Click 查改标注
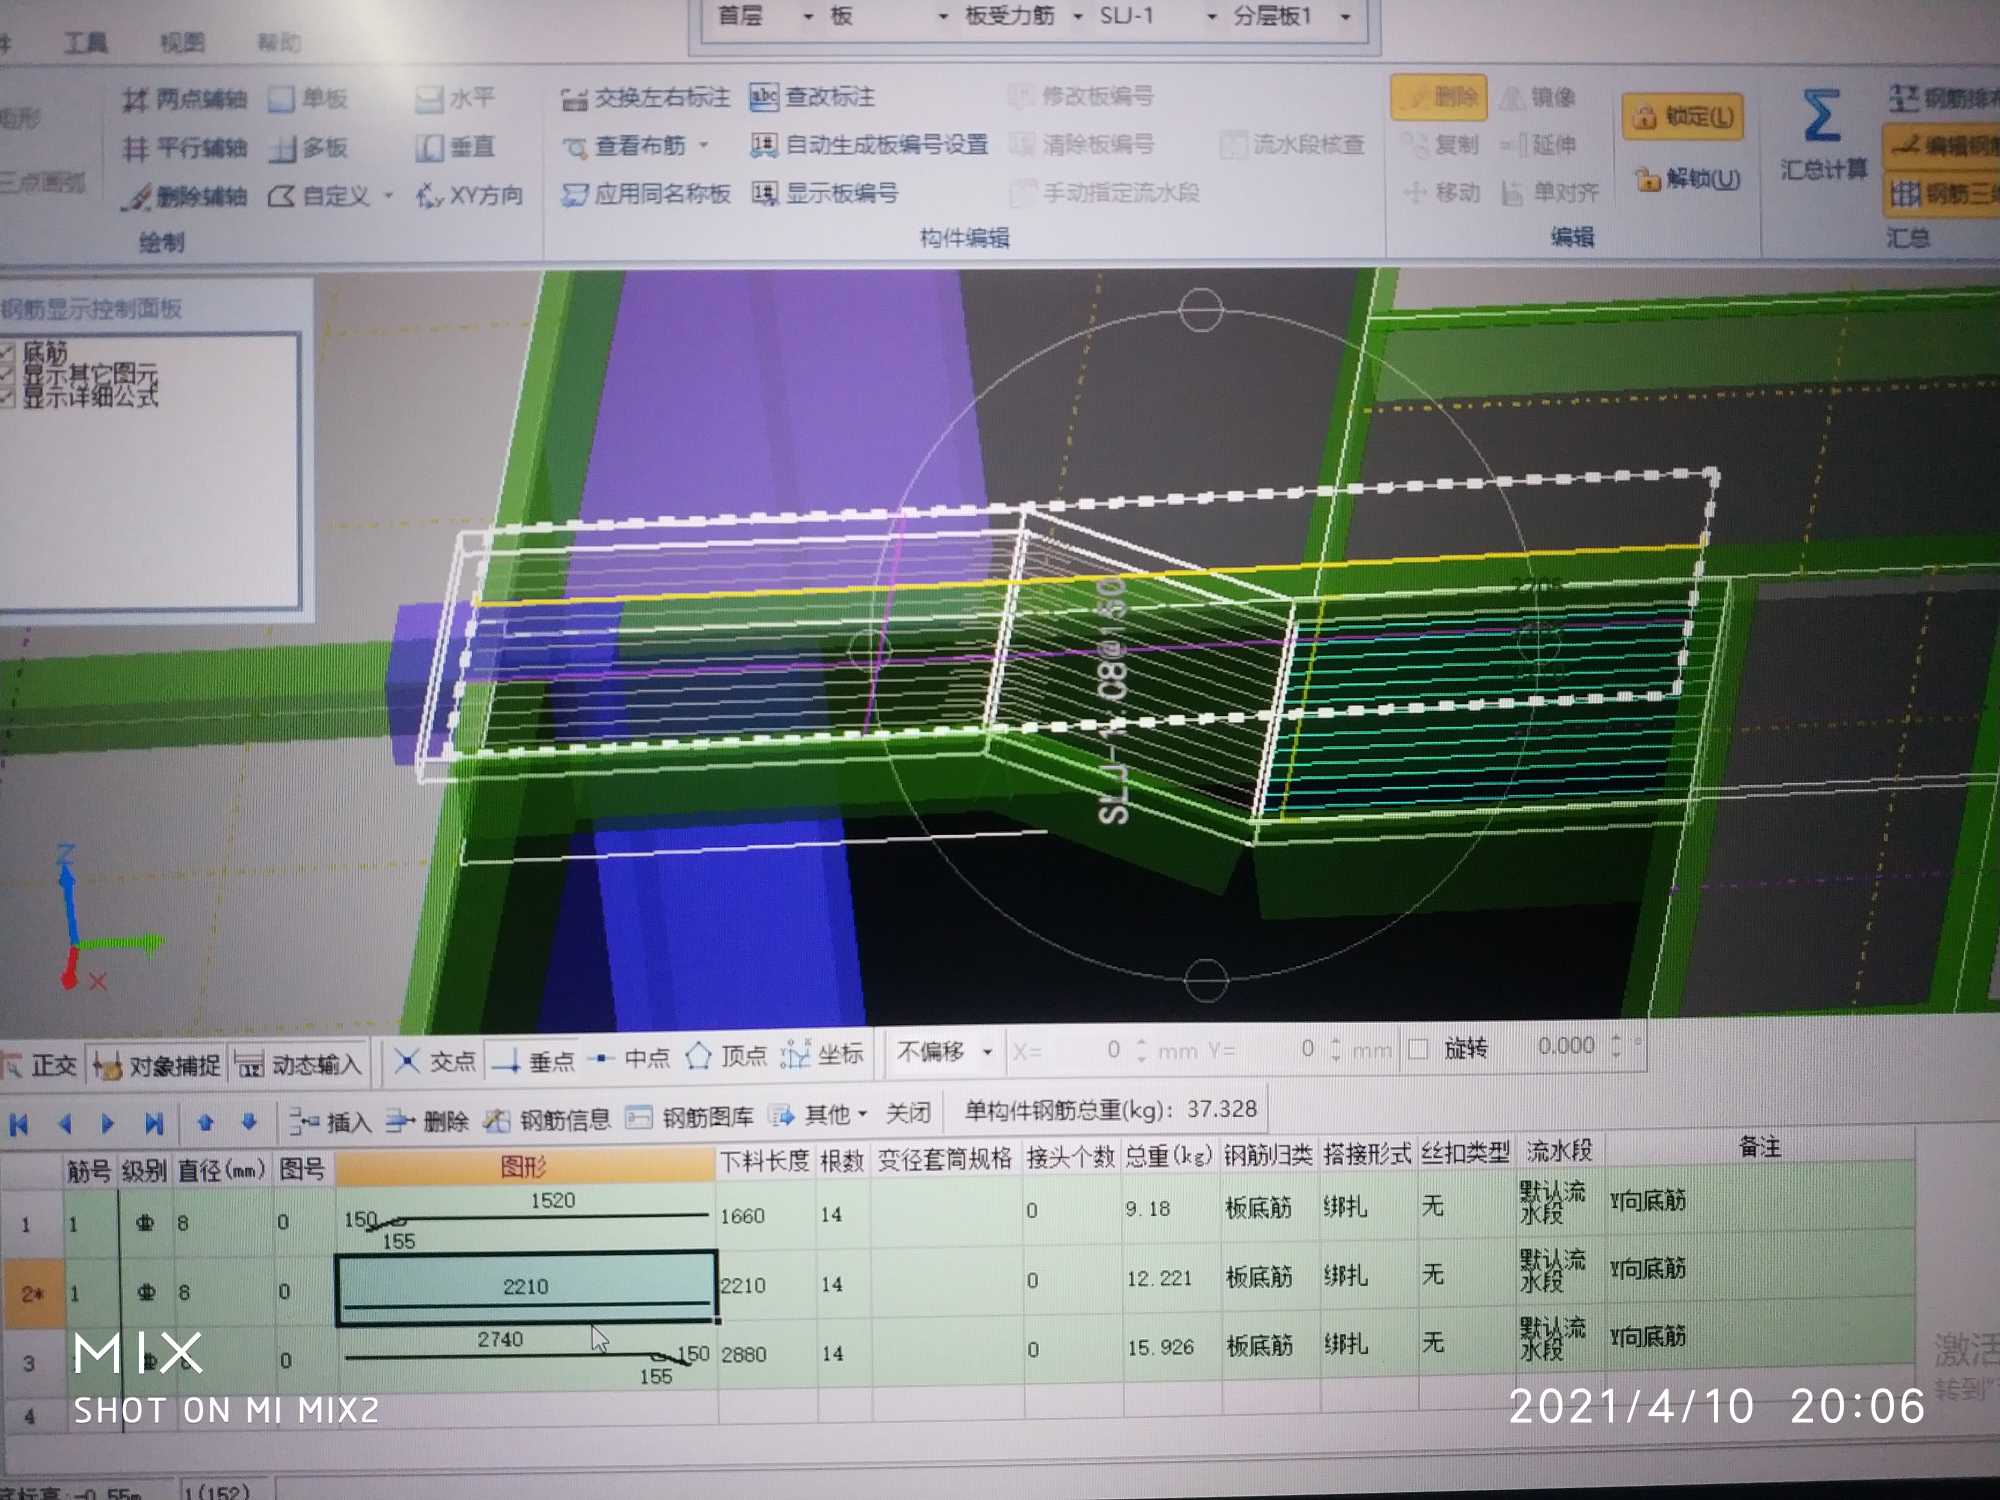Viewport: 2000px width, 1500px height. click(812, 96)
